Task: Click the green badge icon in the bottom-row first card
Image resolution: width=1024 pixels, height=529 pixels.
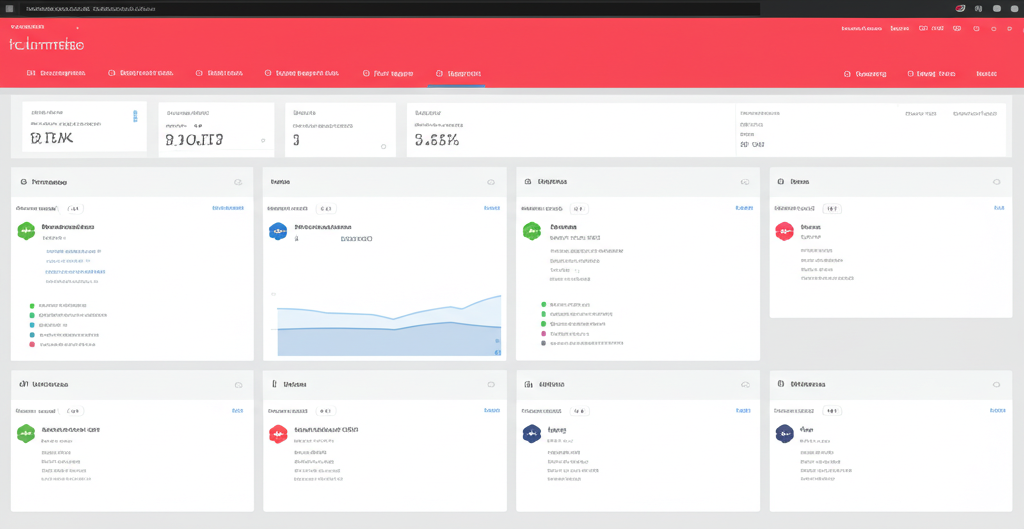Action: click(x=25, y=434)
